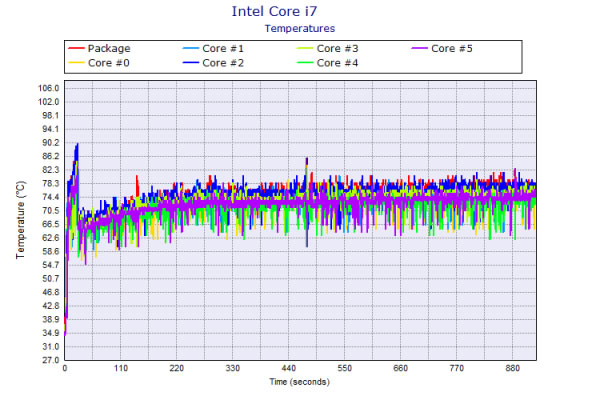
Task: Click the 110 x-axis tick label
Action: click(x=121, y=368)
